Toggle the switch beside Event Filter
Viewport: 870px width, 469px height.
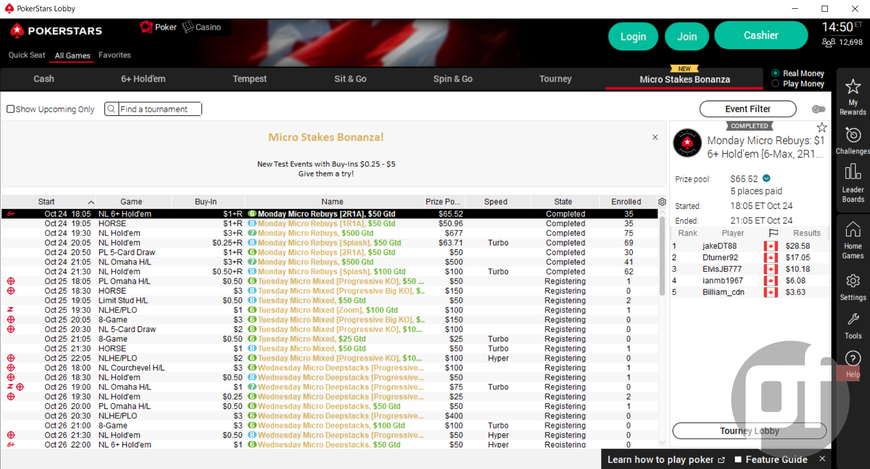(x=818, y=109)
